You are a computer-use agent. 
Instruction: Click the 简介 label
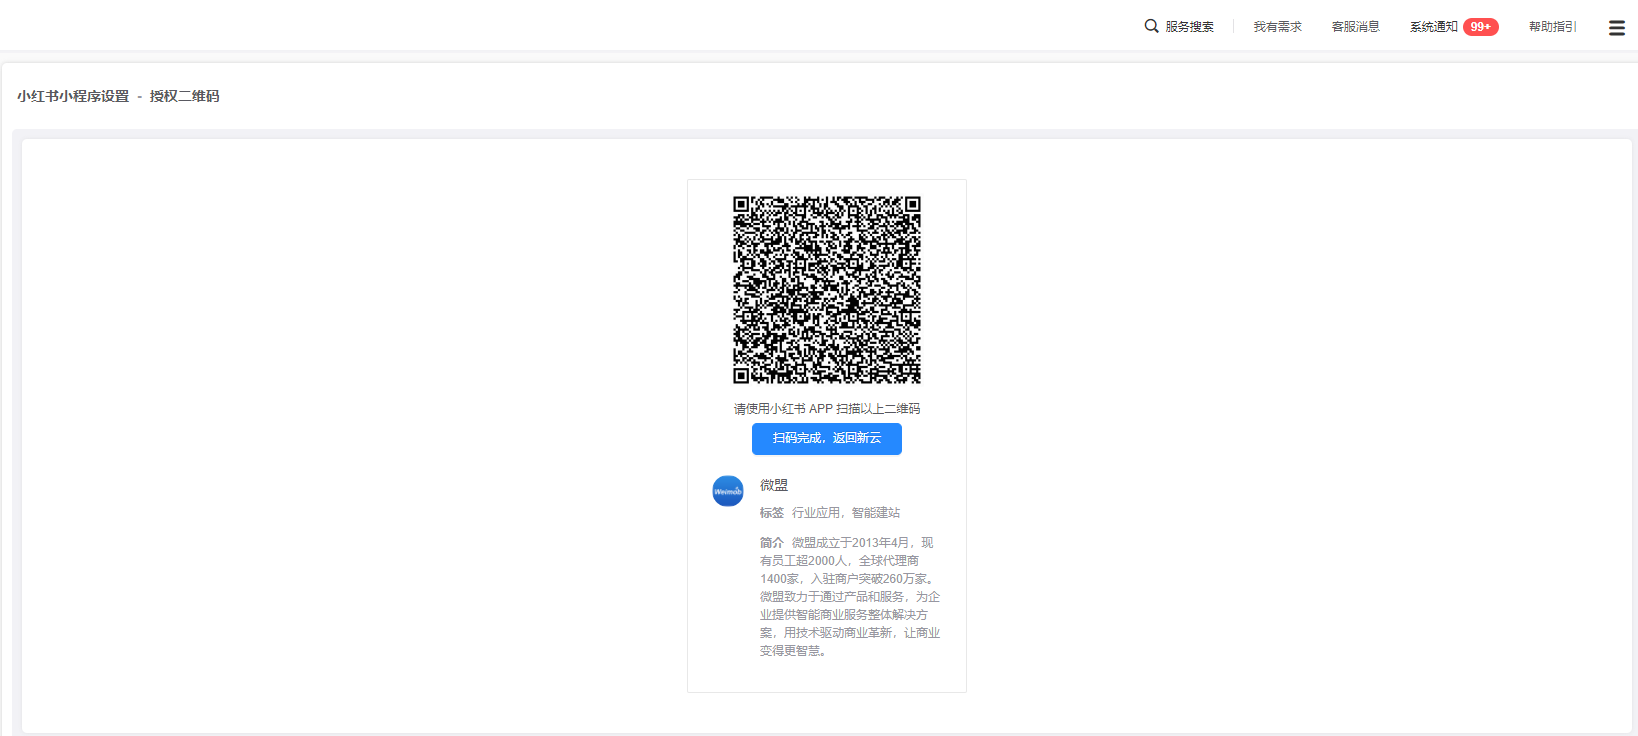[771, 543]
